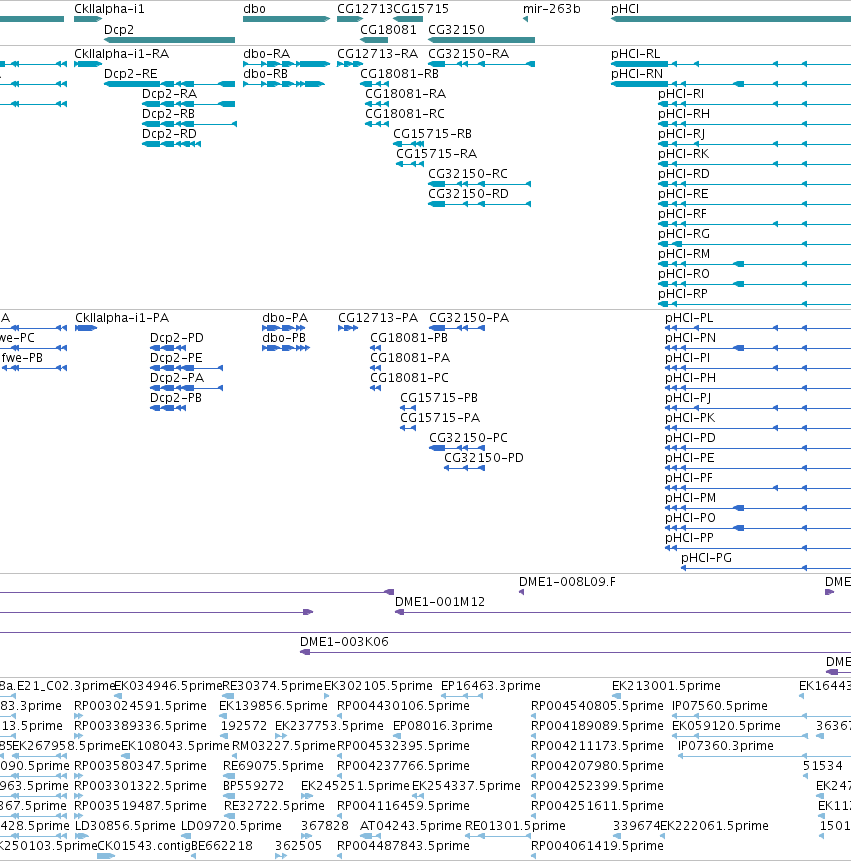
Task: Click EST RP004061419.5prime
Action: (x=597, y=846)
